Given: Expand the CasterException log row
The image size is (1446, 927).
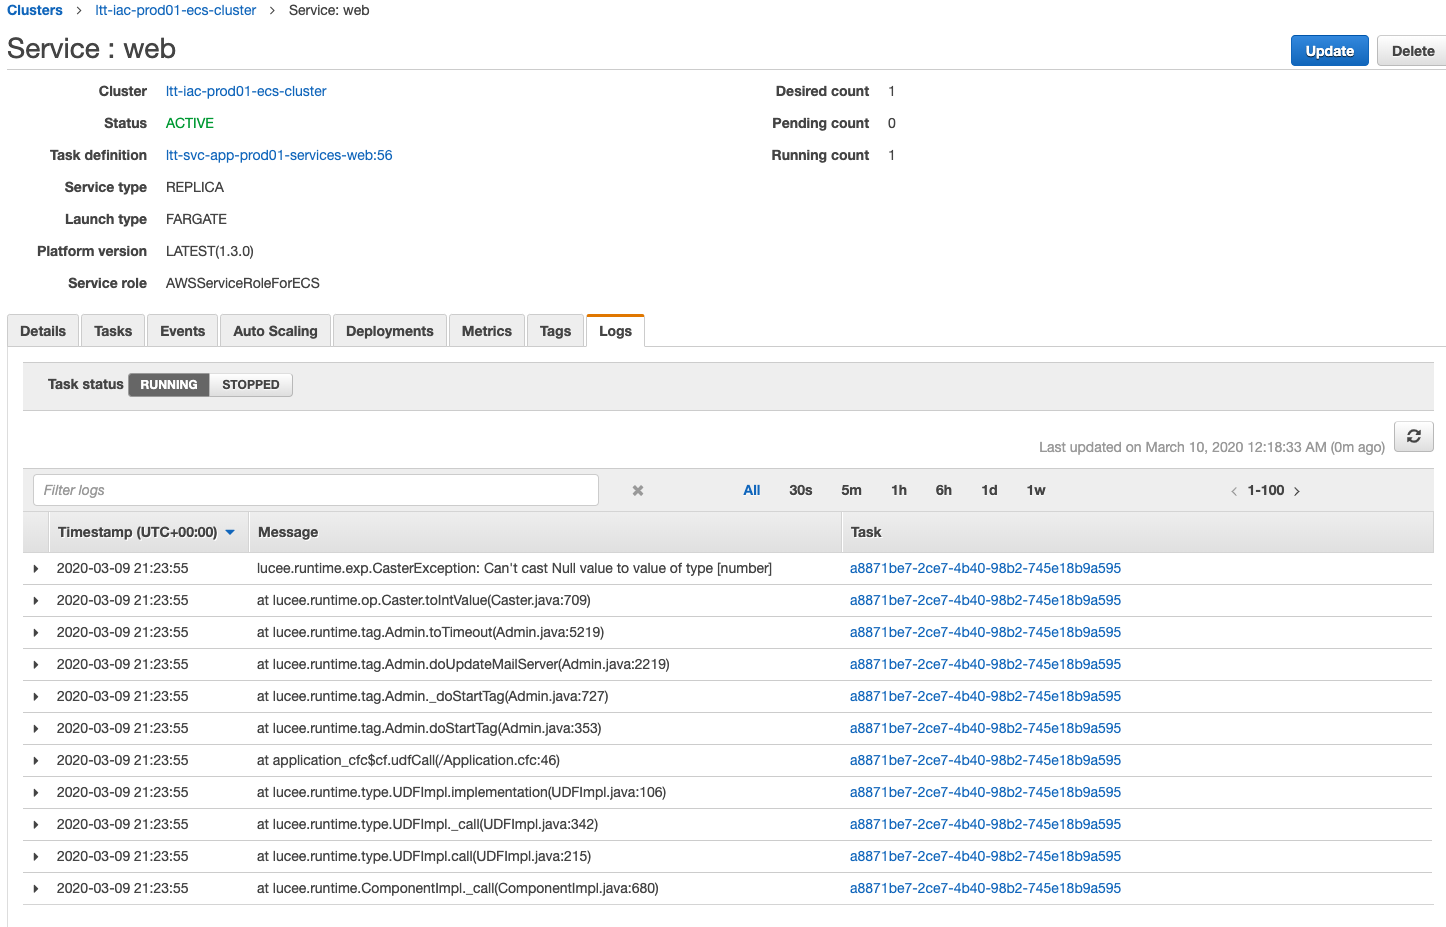Looking at the screenshot, I should point(36,569).
